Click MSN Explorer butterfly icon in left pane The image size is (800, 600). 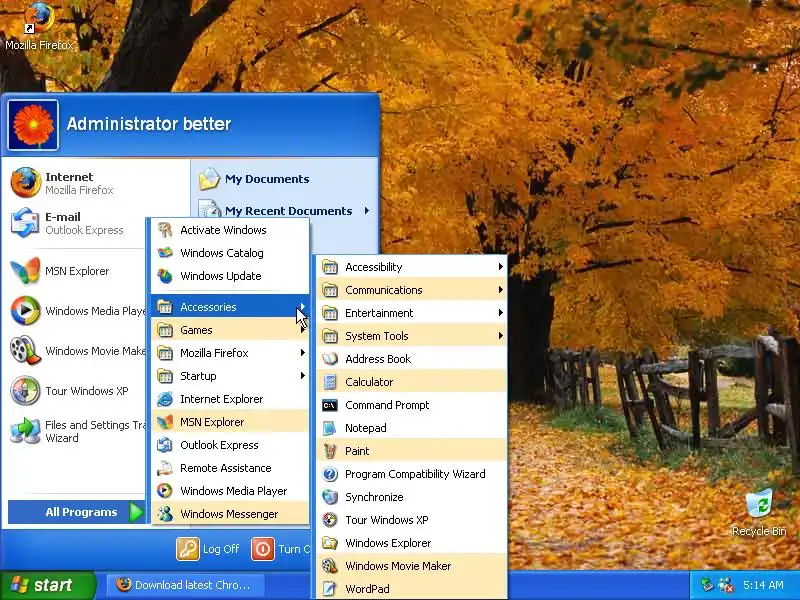click(25, 271)
